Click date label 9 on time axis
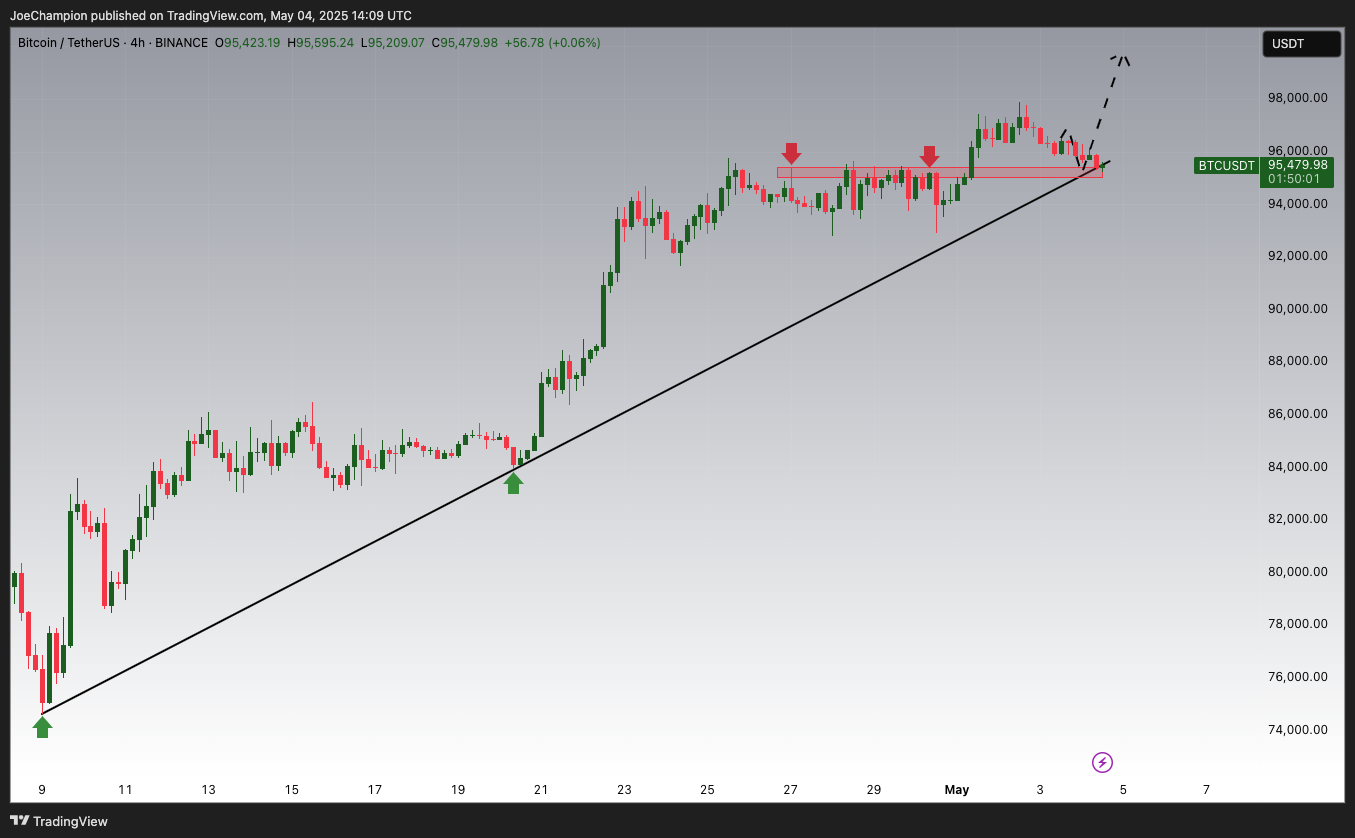The width and height of the screenshot is (1355, 838). coord(42,790)
